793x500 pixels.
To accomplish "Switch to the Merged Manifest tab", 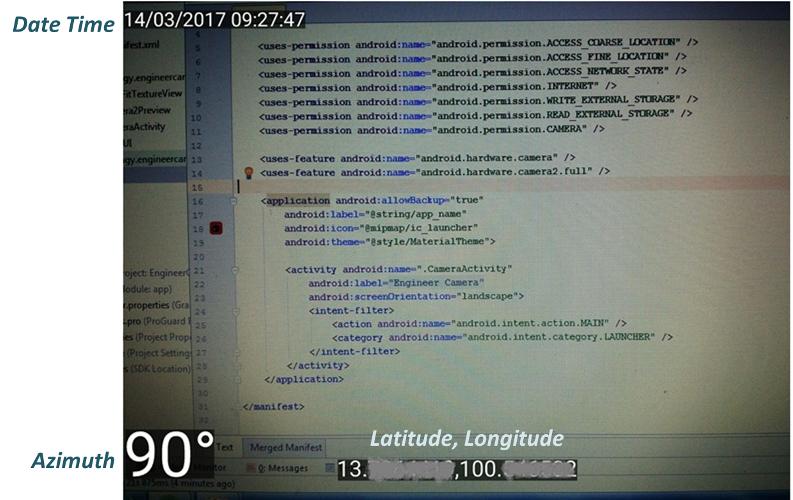I will point(285,447).
